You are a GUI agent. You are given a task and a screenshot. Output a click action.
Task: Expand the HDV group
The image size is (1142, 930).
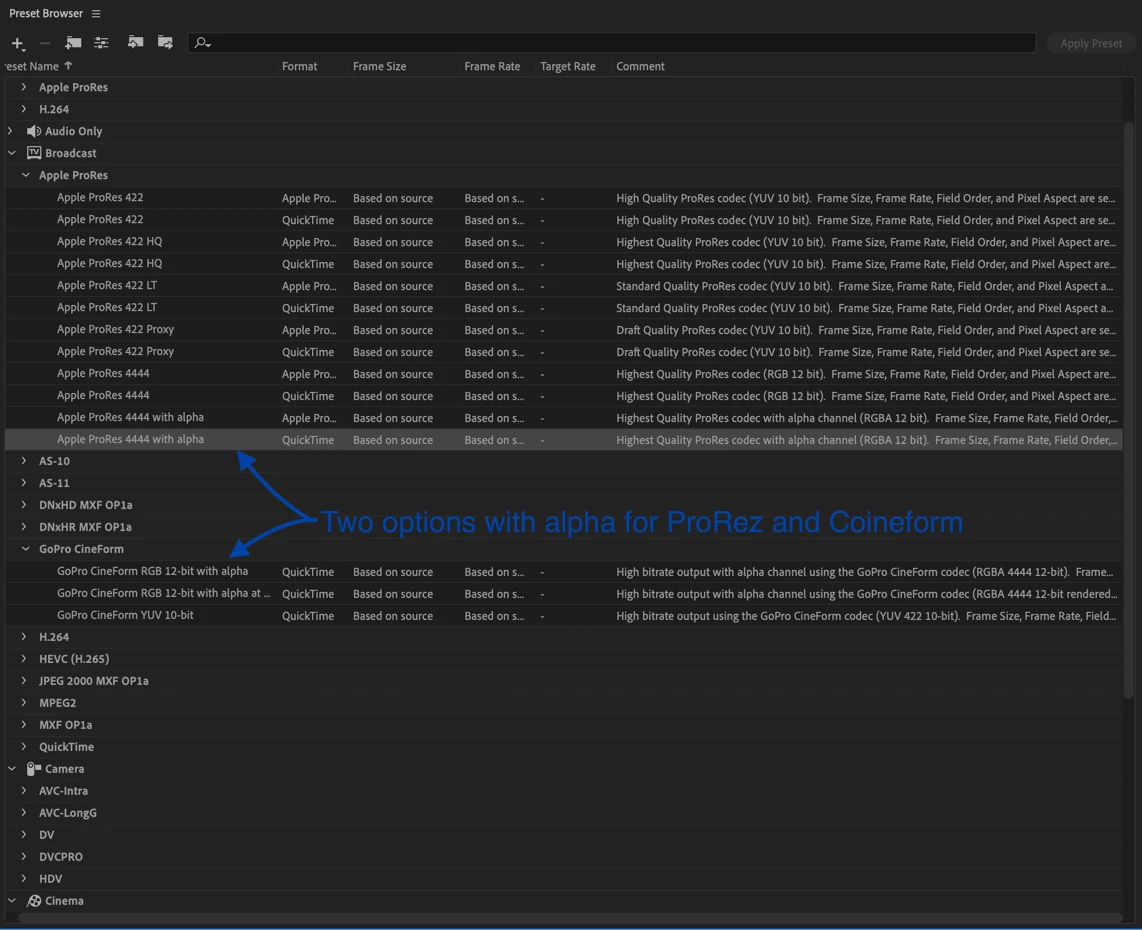[x=24, y=878]
